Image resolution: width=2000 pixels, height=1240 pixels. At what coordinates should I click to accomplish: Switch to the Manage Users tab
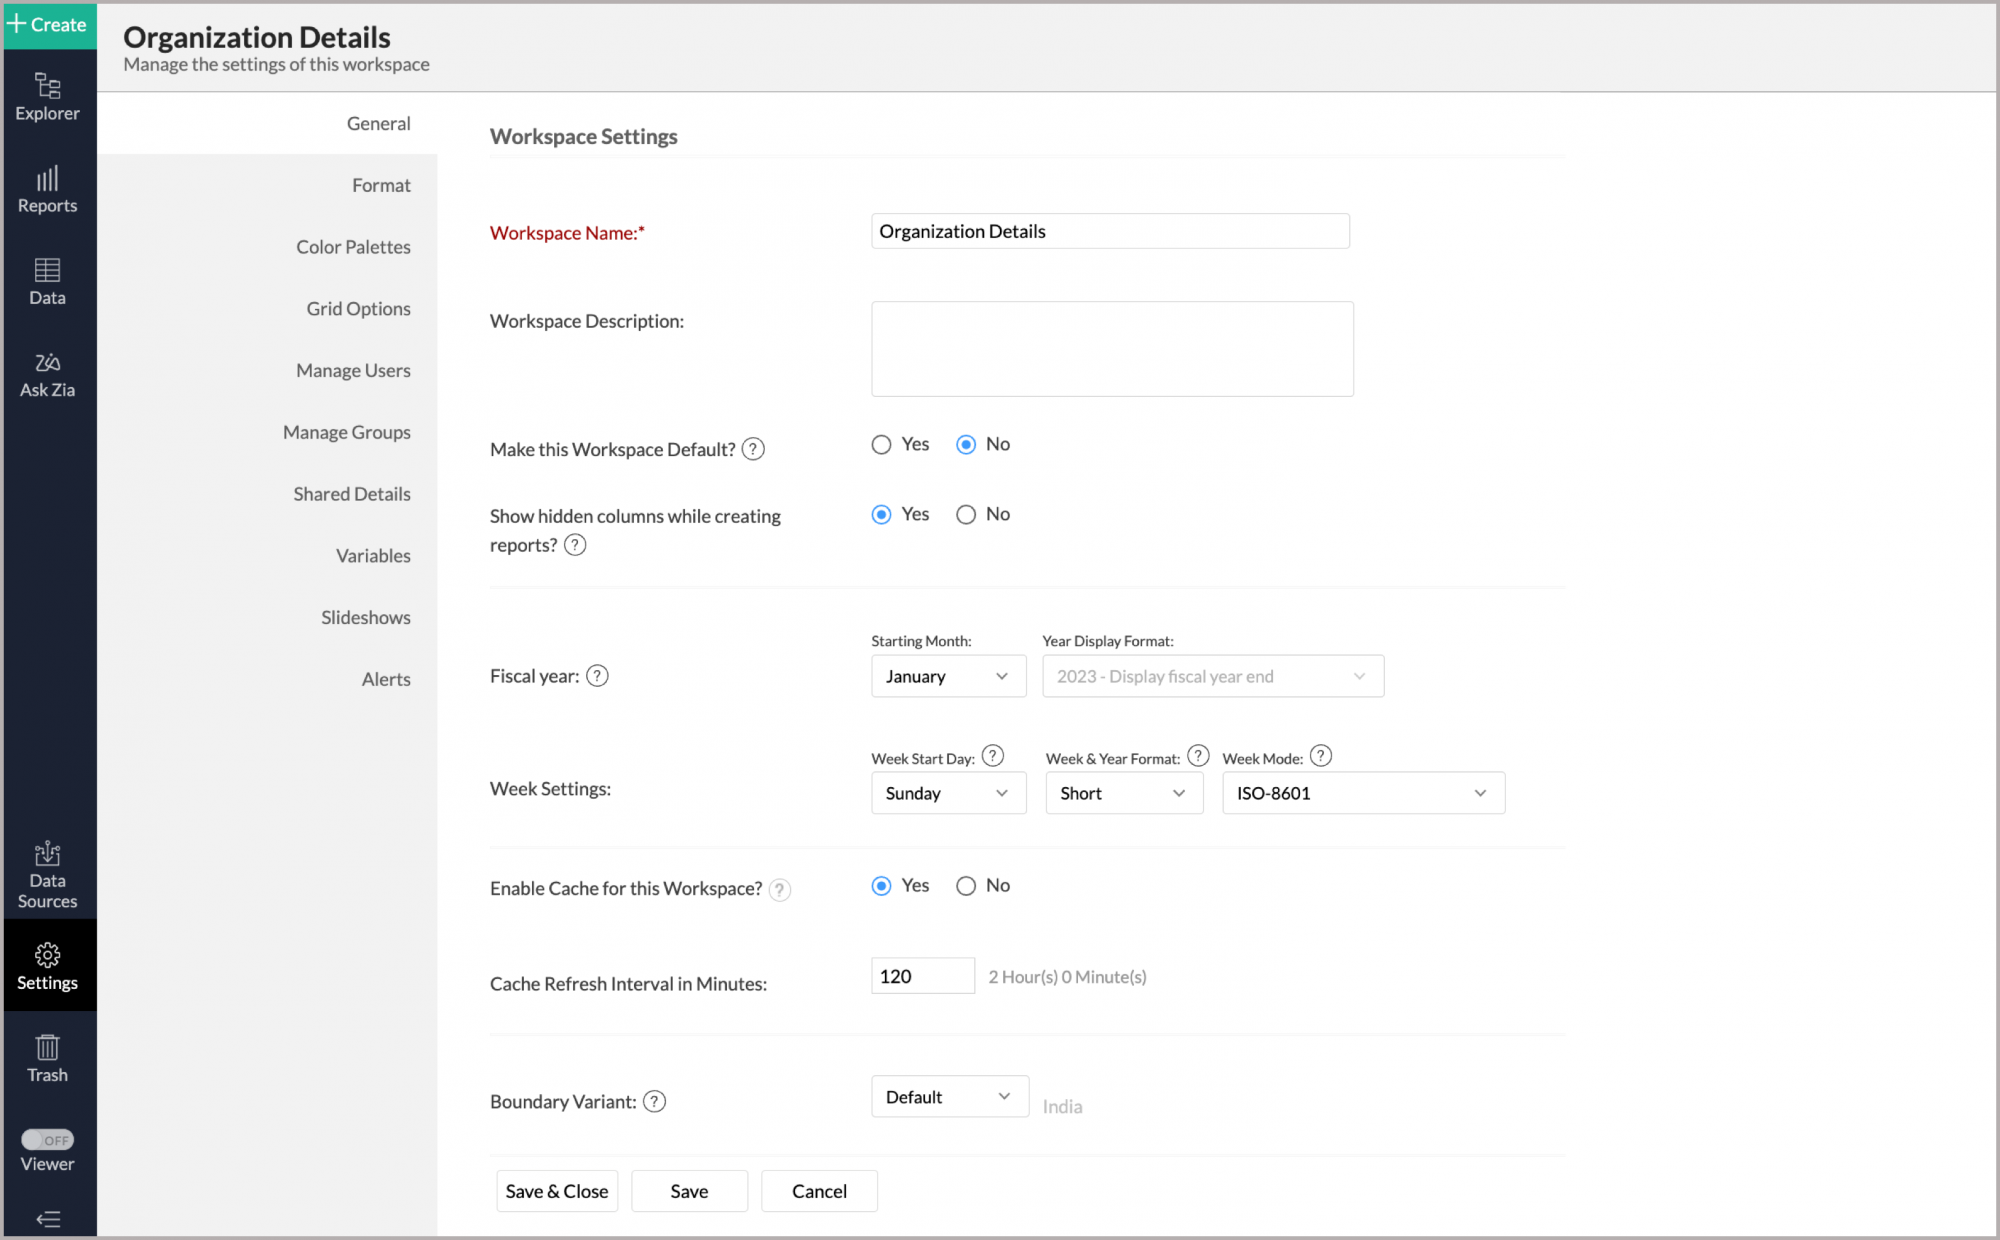(352, 370)
